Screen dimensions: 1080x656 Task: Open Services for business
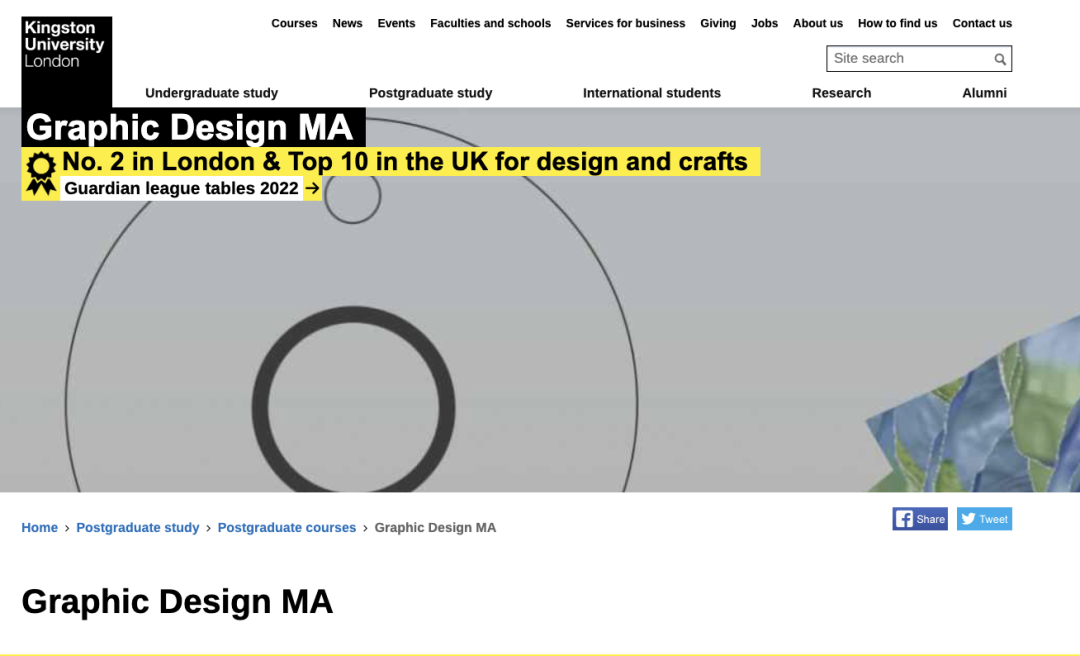tap(625, 23)
